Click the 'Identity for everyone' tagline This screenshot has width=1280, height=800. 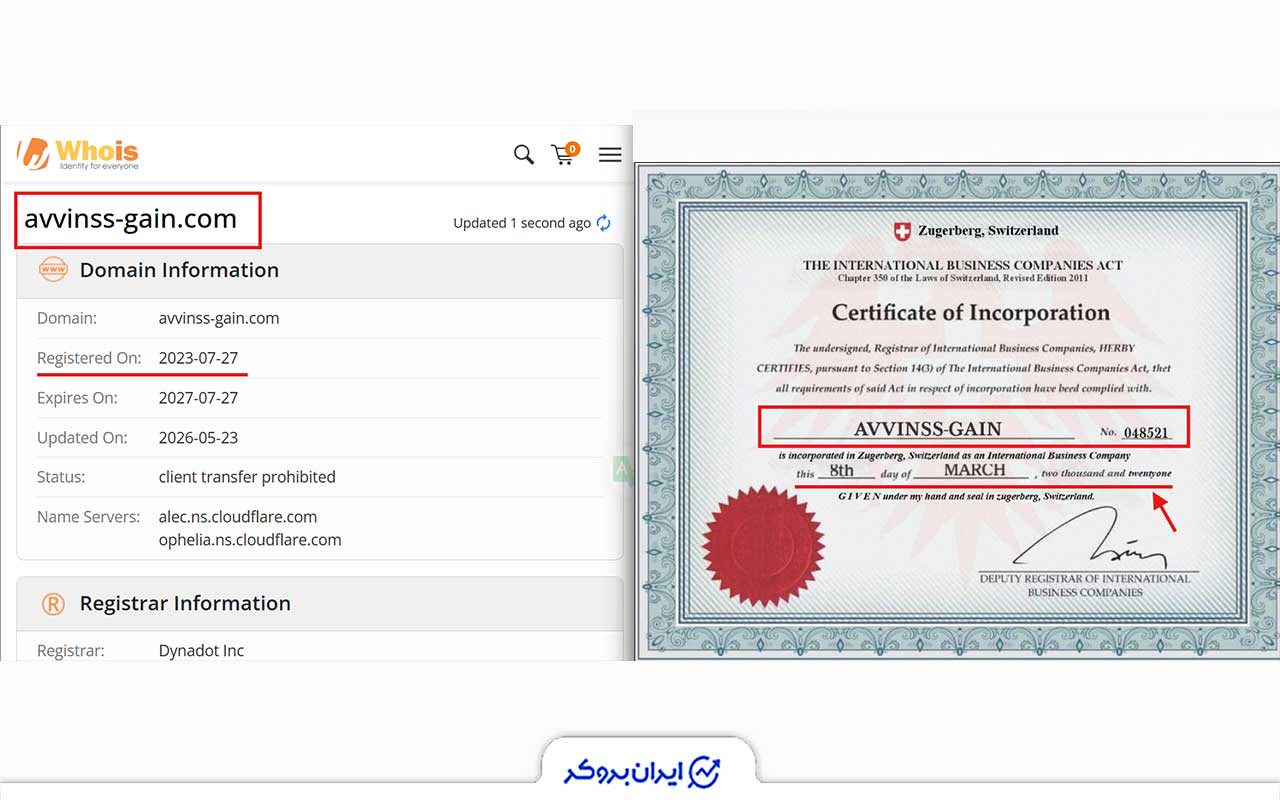[x=99, y=166]
